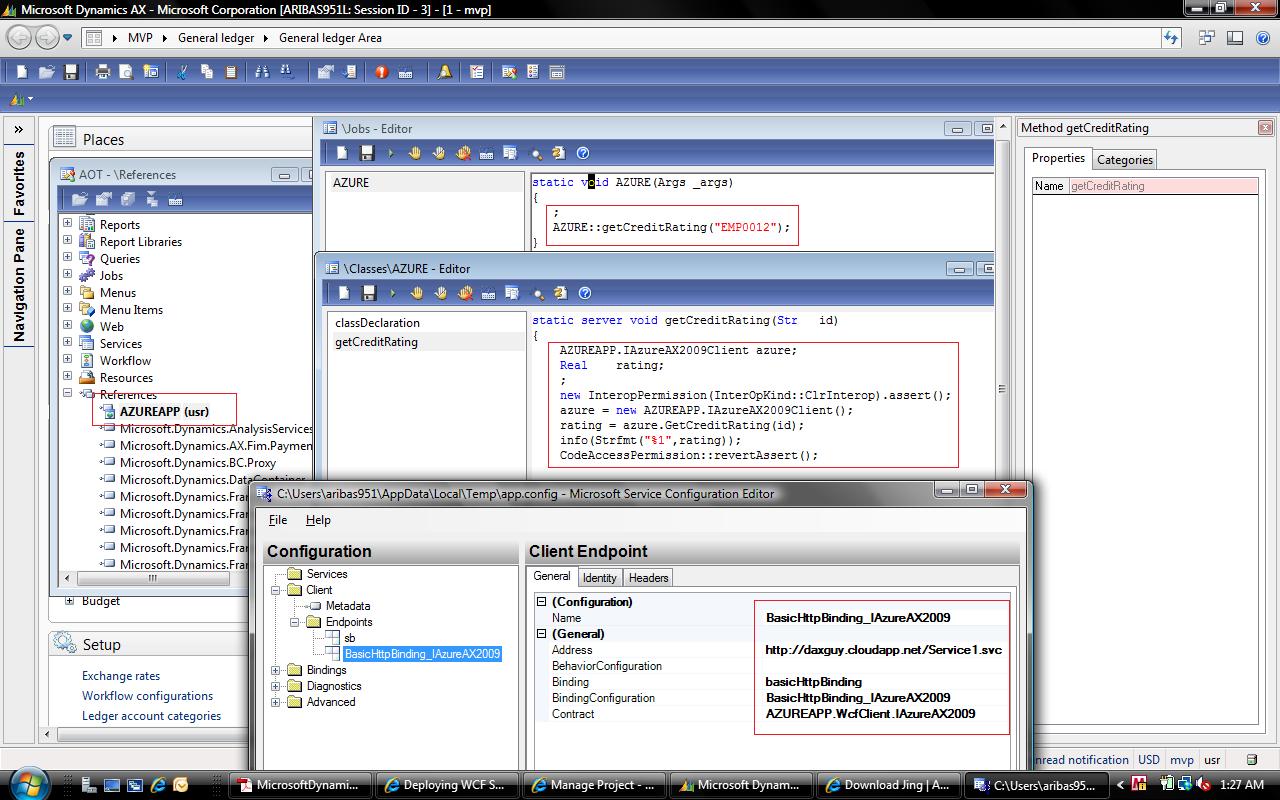
Task: Click open folder icon in AOT toolbar
Action: pyautogui.click(x=79, y=199)
